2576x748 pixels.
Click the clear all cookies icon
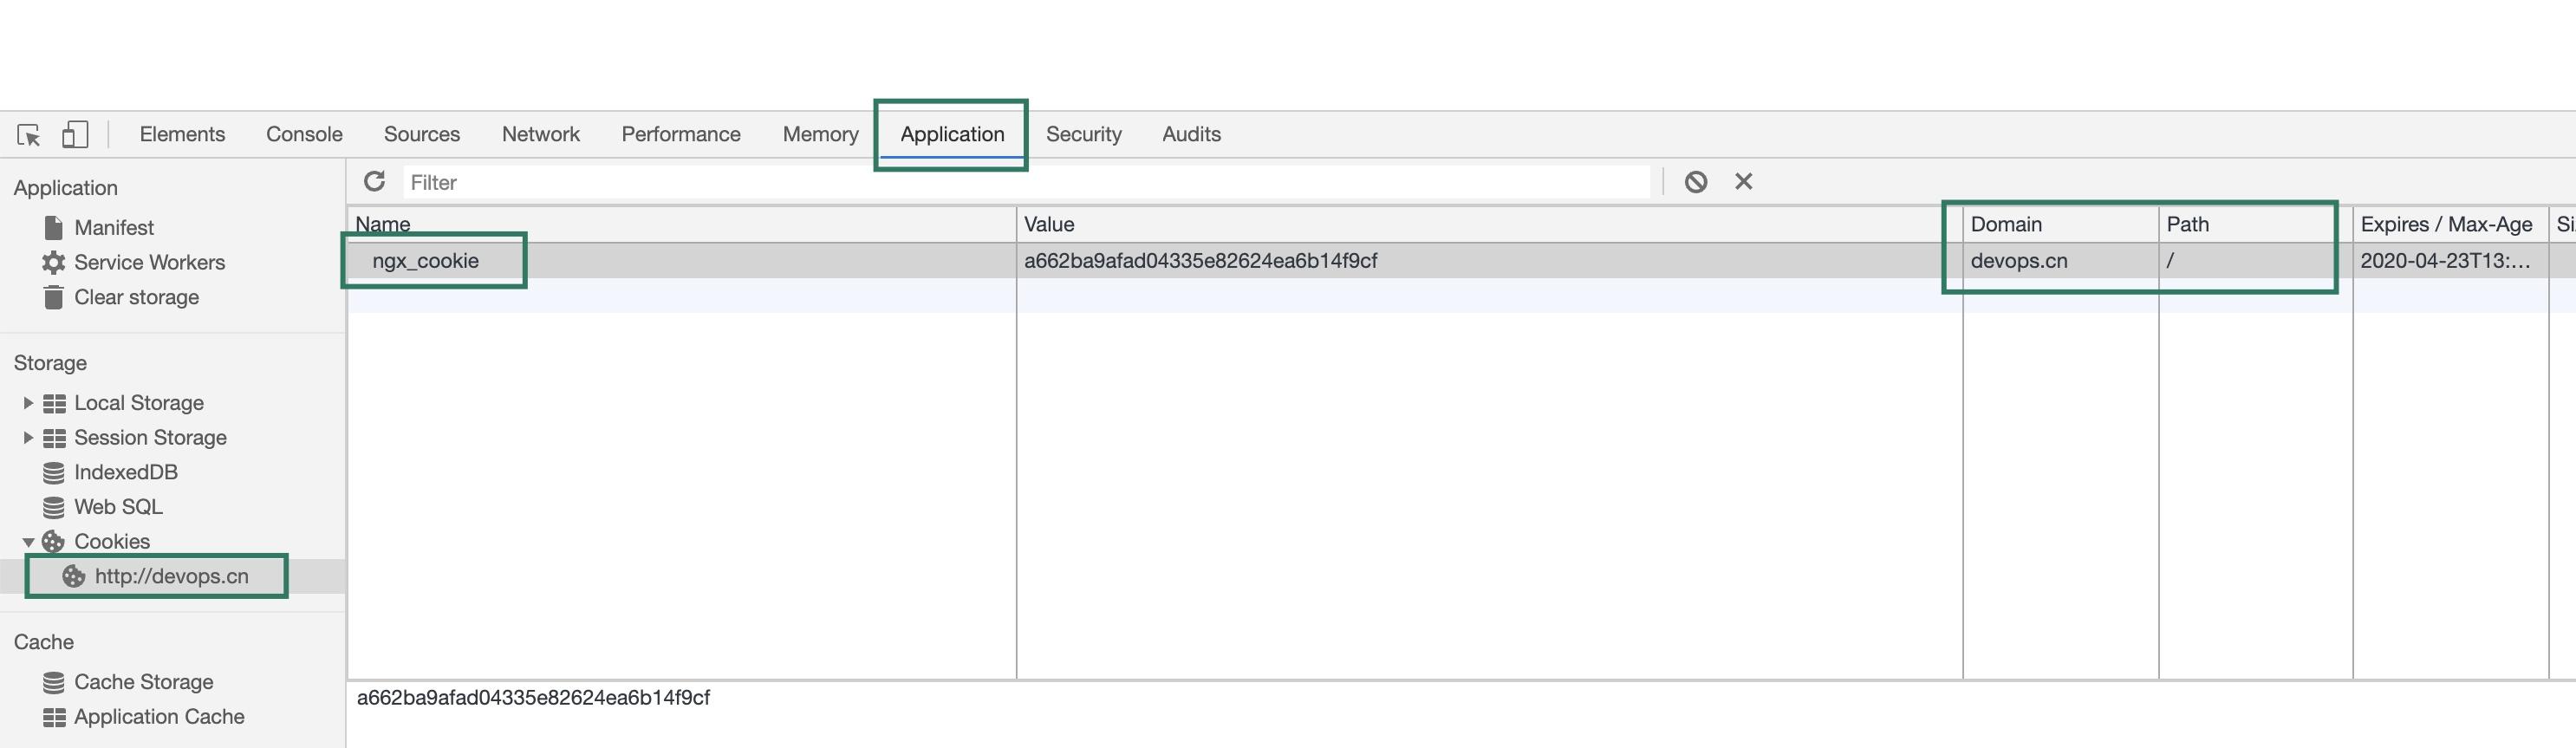pos(1695,182)
